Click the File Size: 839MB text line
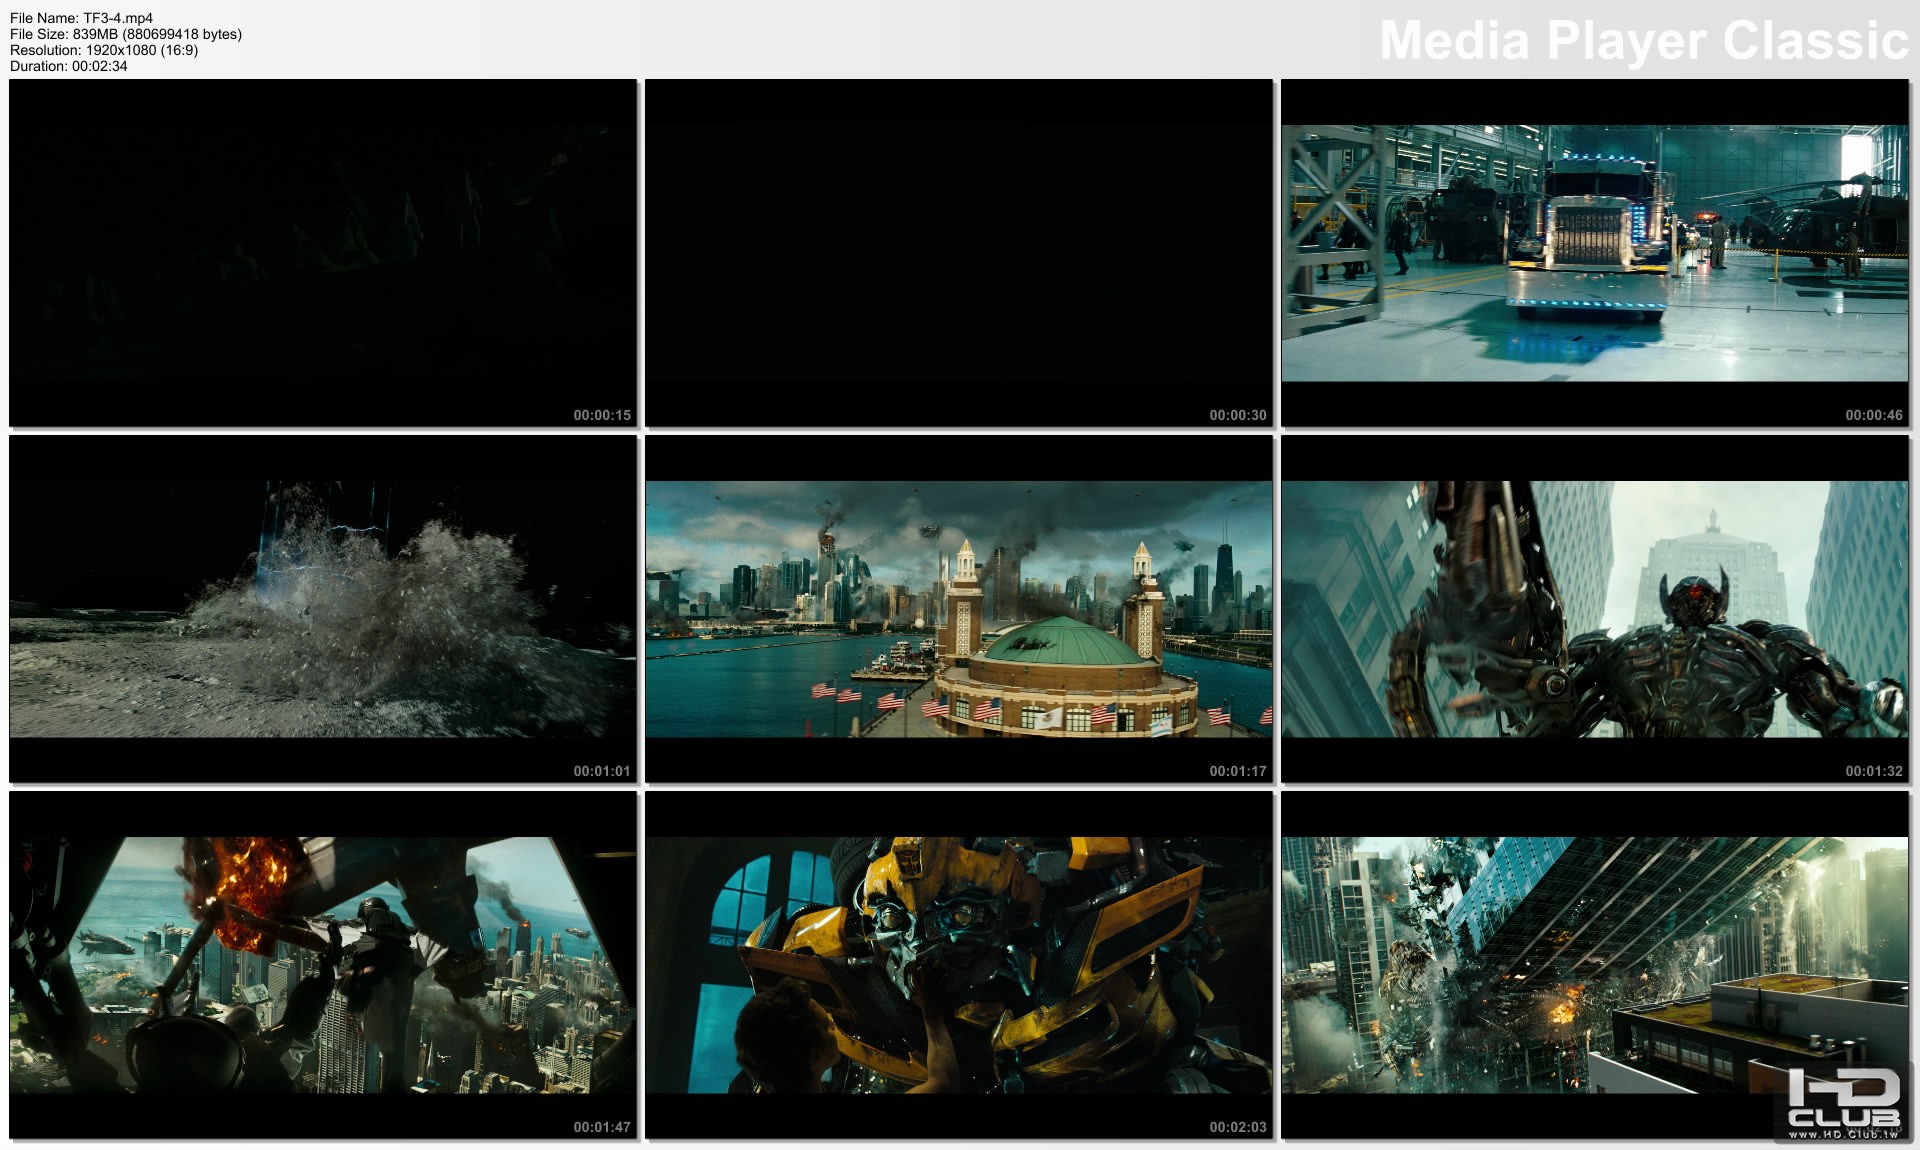1920x1150 pixels. pyautogui.click(x=126, y=34)
